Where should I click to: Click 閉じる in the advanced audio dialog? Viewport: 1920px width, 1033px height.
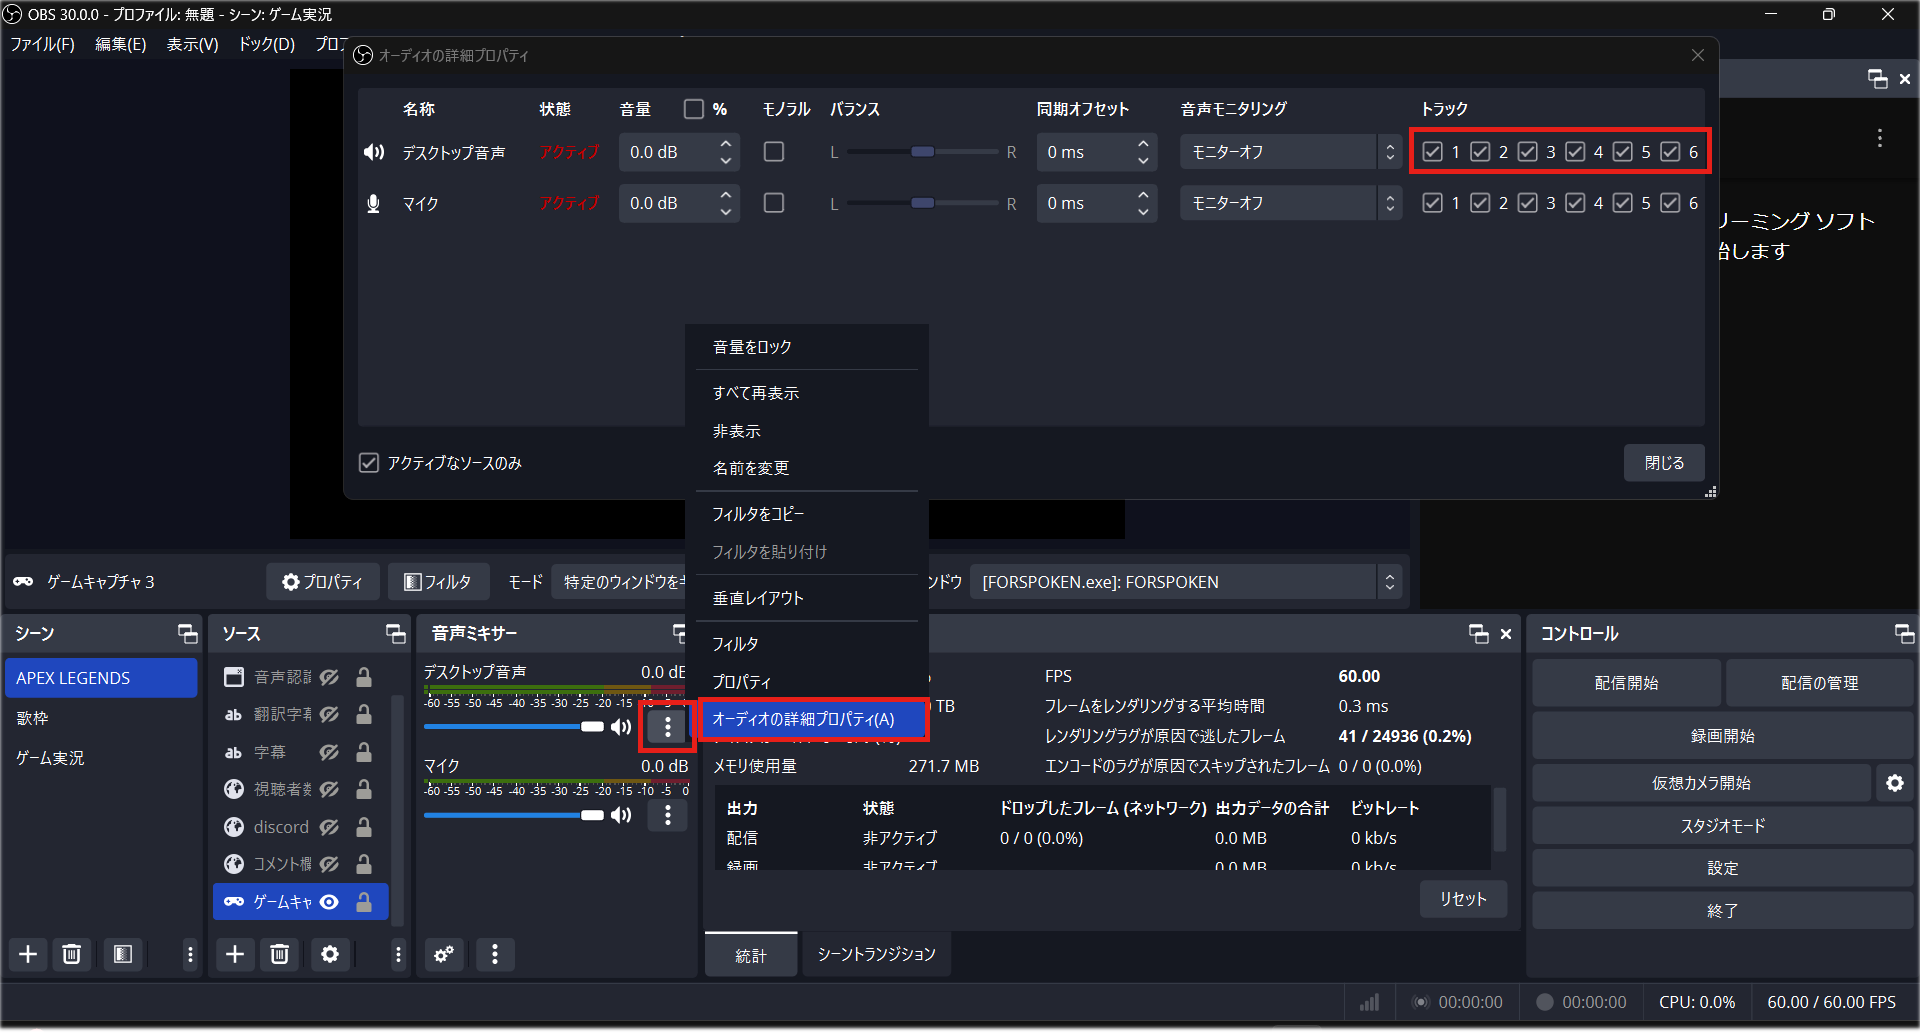click(1663, 462)
